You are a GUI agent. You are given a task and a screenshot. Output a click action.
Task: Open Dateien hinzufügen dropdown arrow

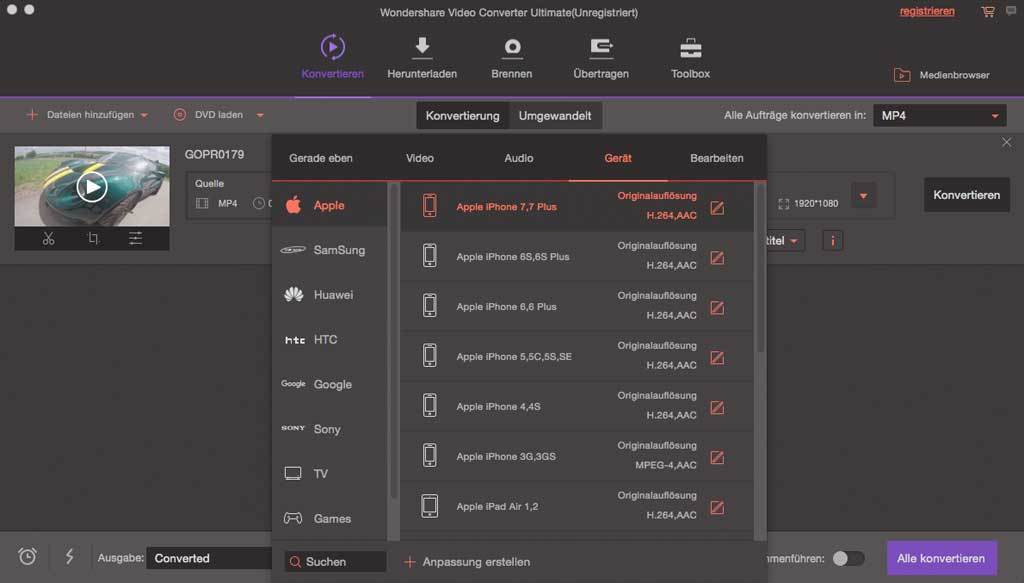[x=144, y=116]
